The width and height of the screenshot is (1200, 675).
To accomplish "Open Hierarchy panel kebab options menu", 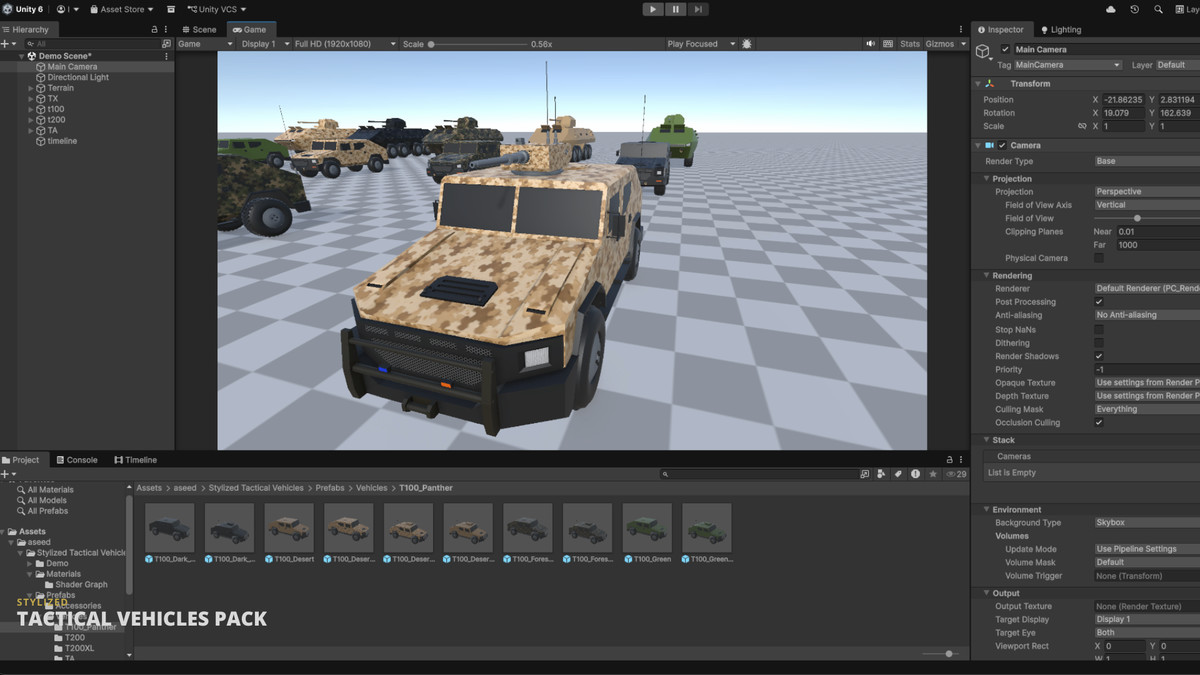I will tap(166, 30).
